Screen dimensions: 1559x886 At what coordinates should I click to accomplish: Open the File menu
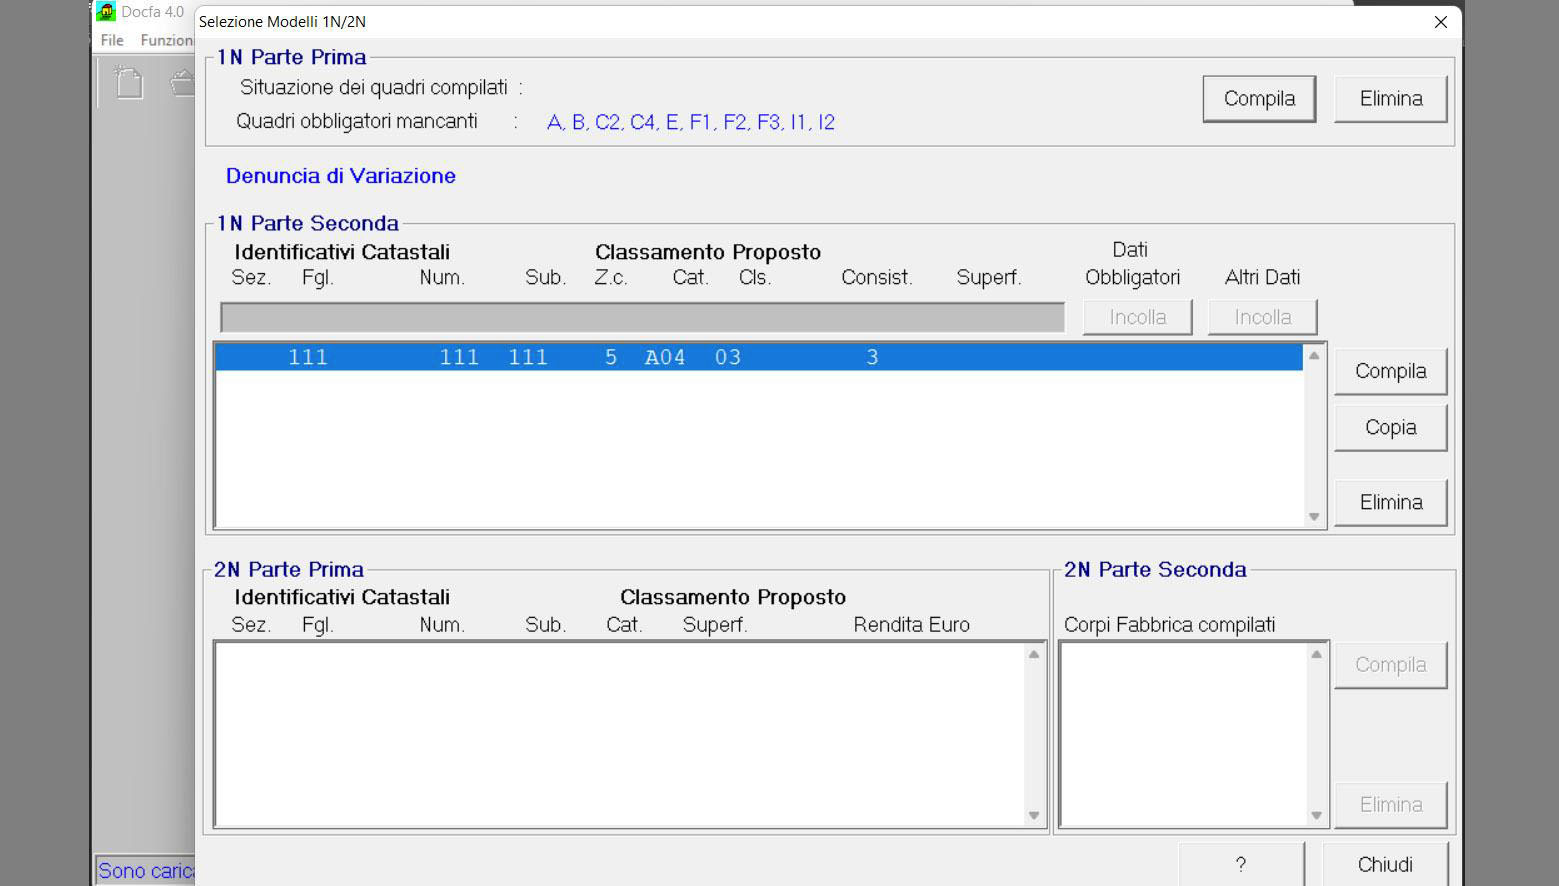(112, 40)
